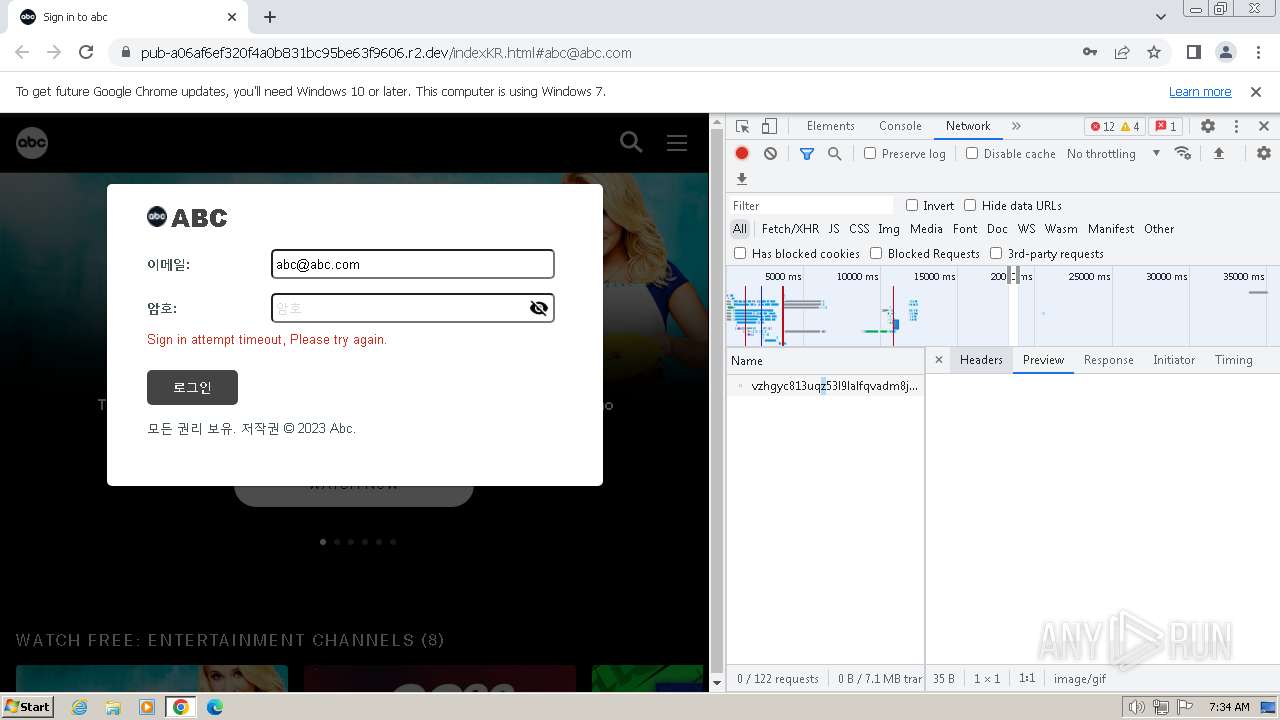Show the password with the eye toggle
Image resolution: width=1280 pixels, height=720 pixels.
pos(539,308)
